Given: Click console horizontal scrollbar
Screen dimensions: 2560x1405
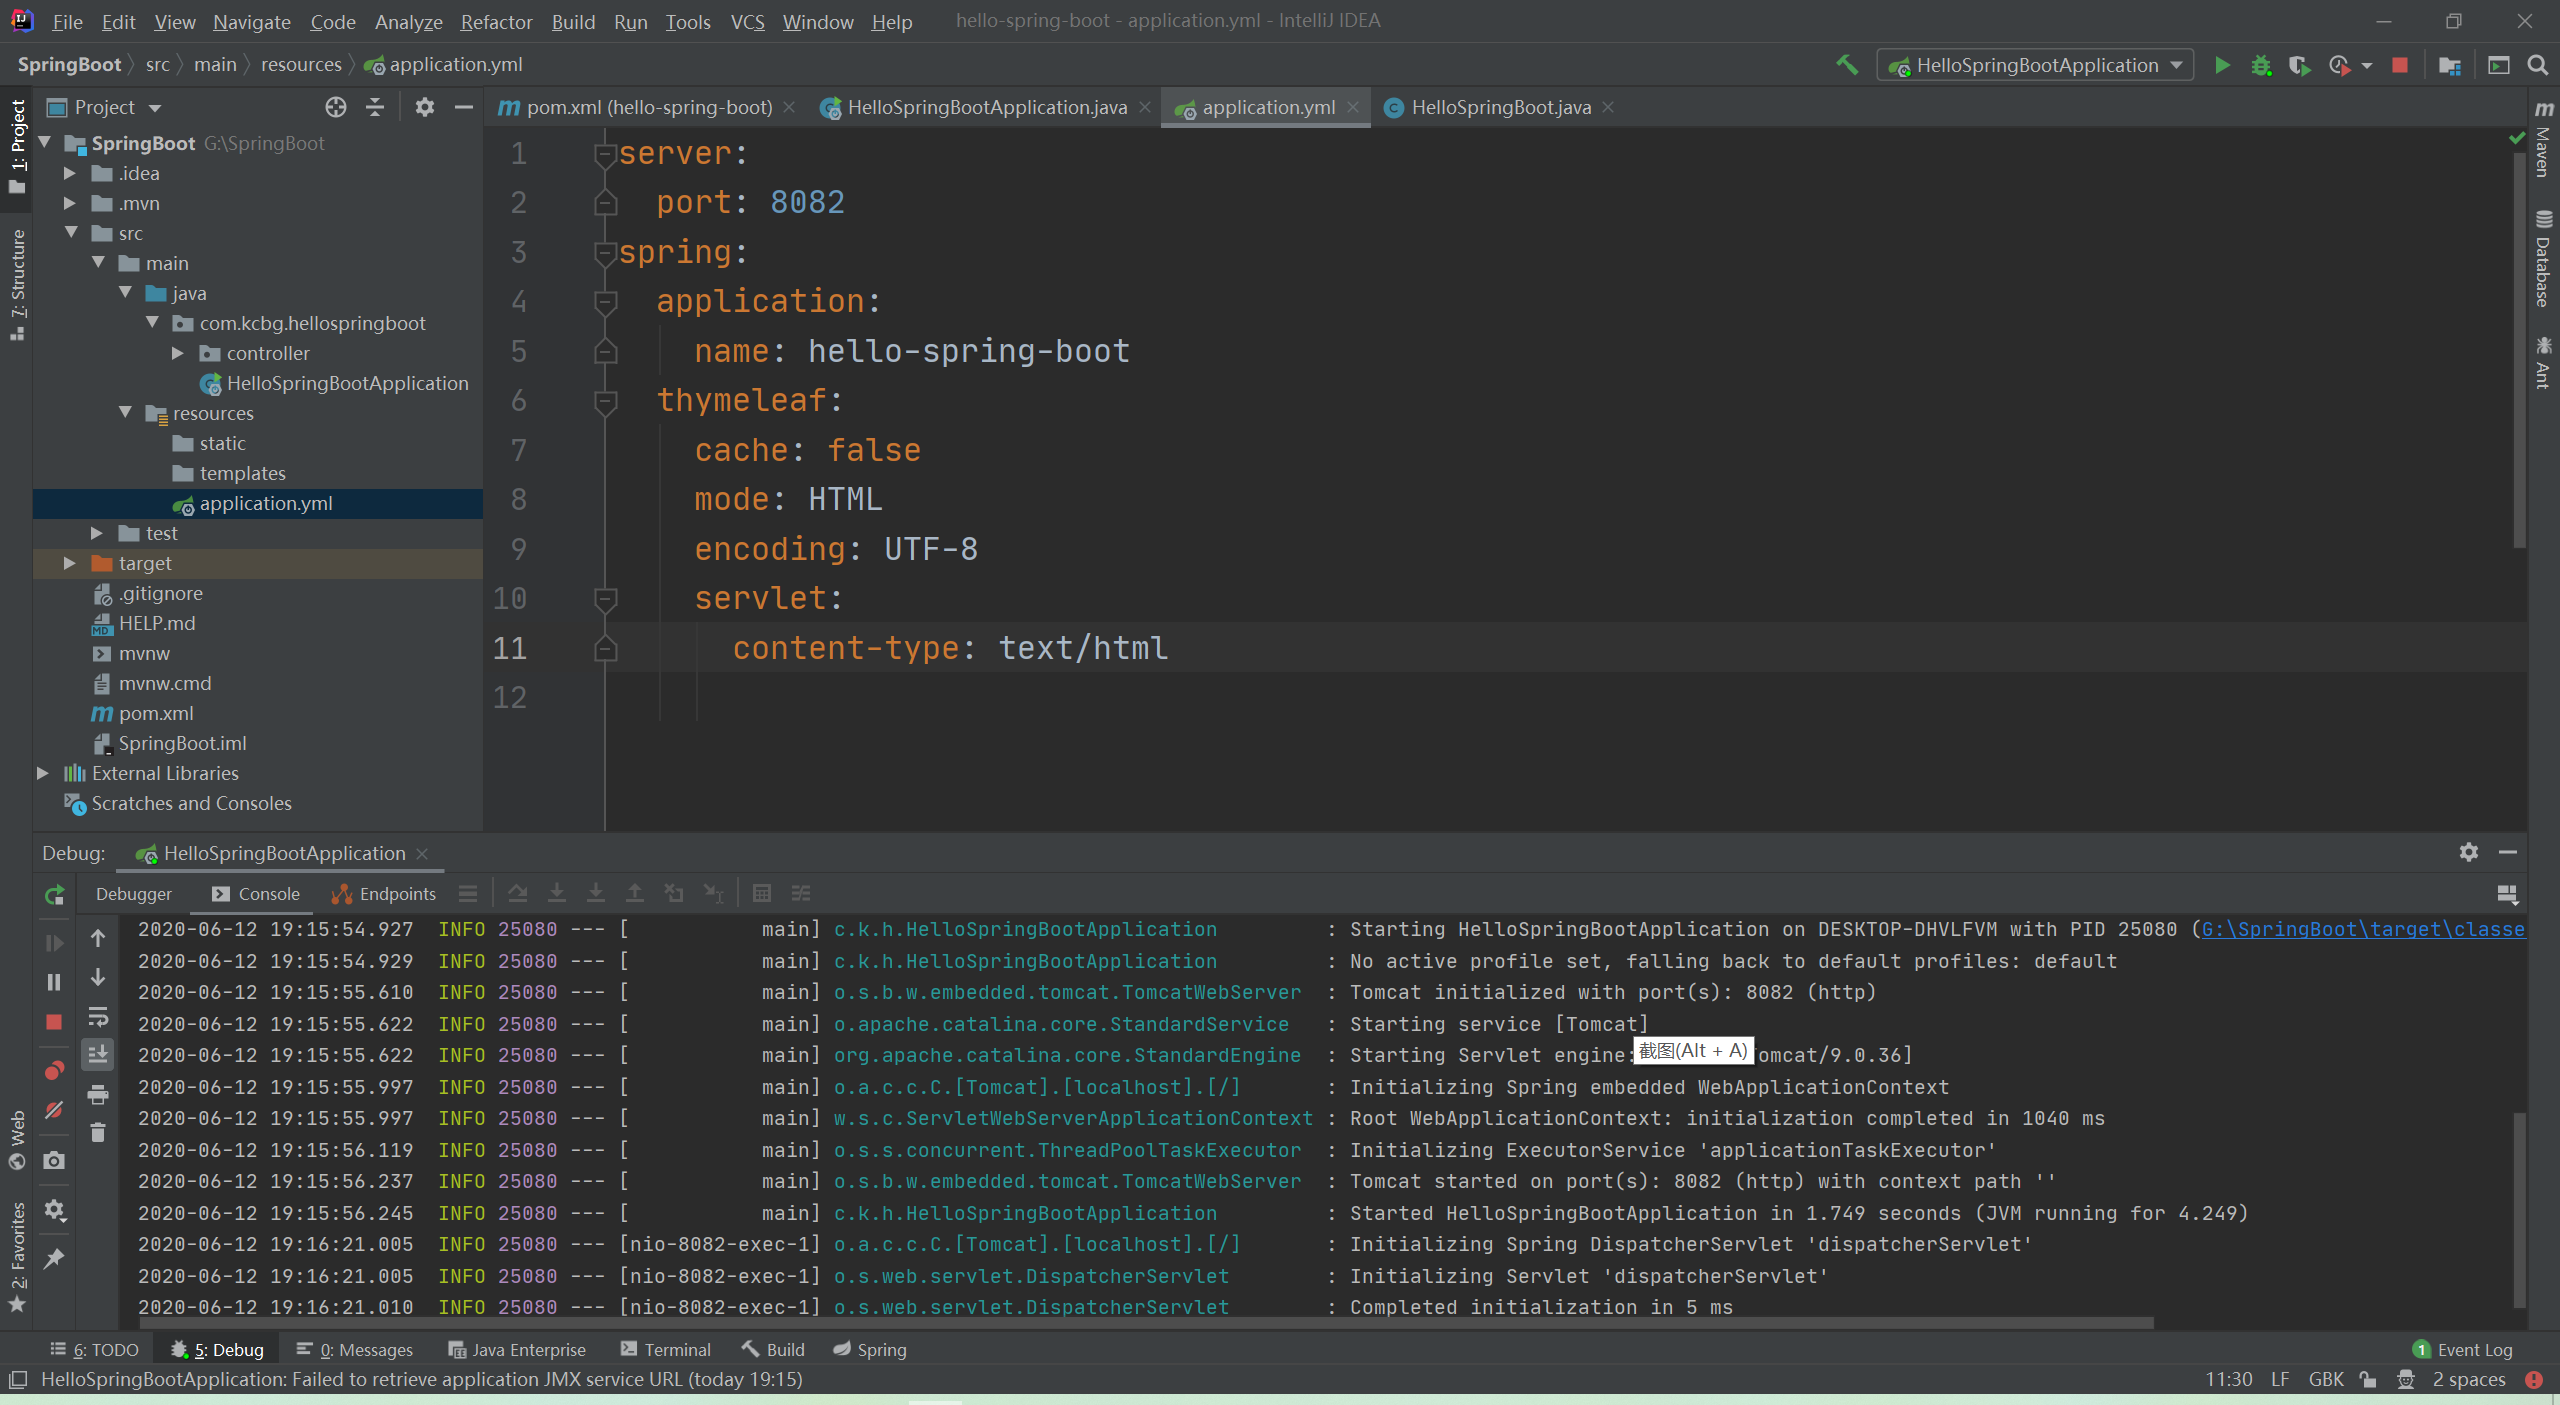Looking at the screenshot, I should pos(1145,1322).
